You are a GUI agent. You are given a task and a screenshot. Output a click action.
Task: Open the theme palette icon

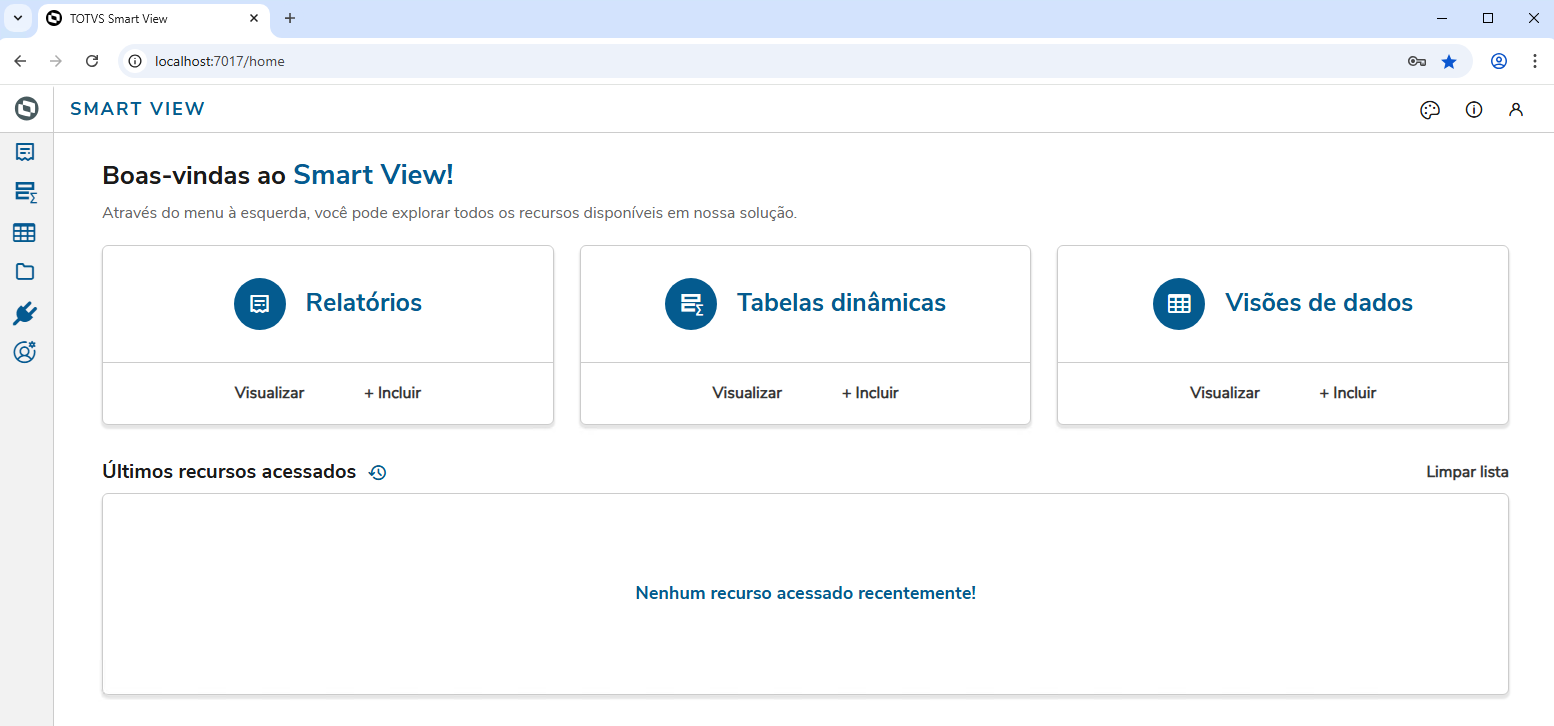[x=1430, y=110]
